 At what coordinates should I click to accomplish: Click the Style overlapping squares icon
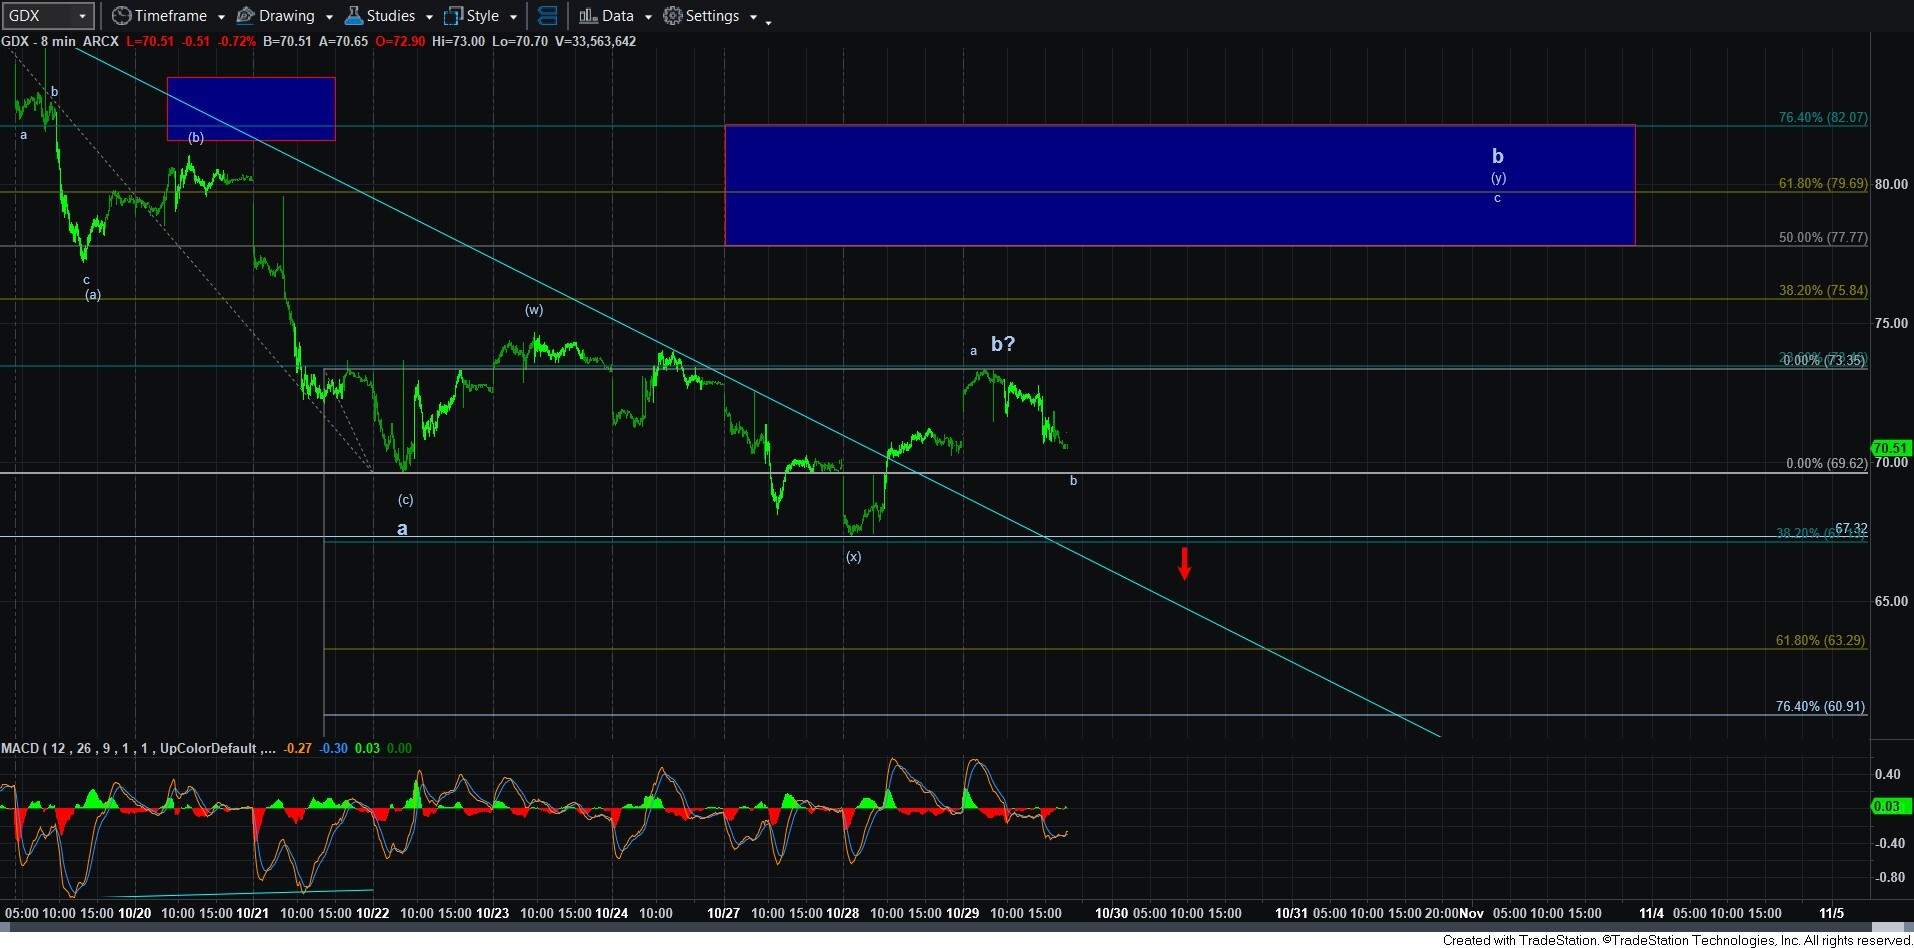(454, 16)
